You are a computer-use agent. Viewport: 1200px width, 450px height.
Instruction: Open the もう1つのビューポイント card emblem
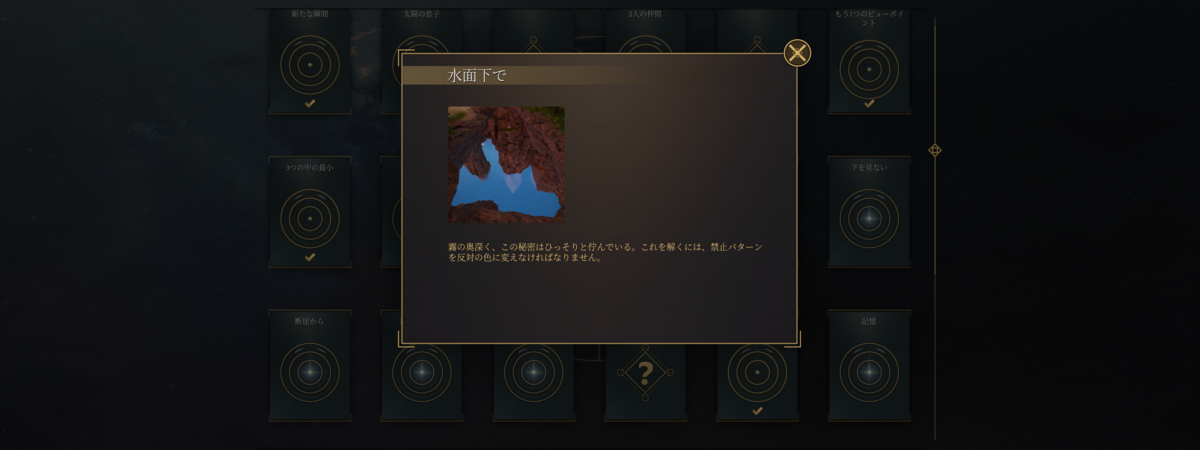point(869,69)
